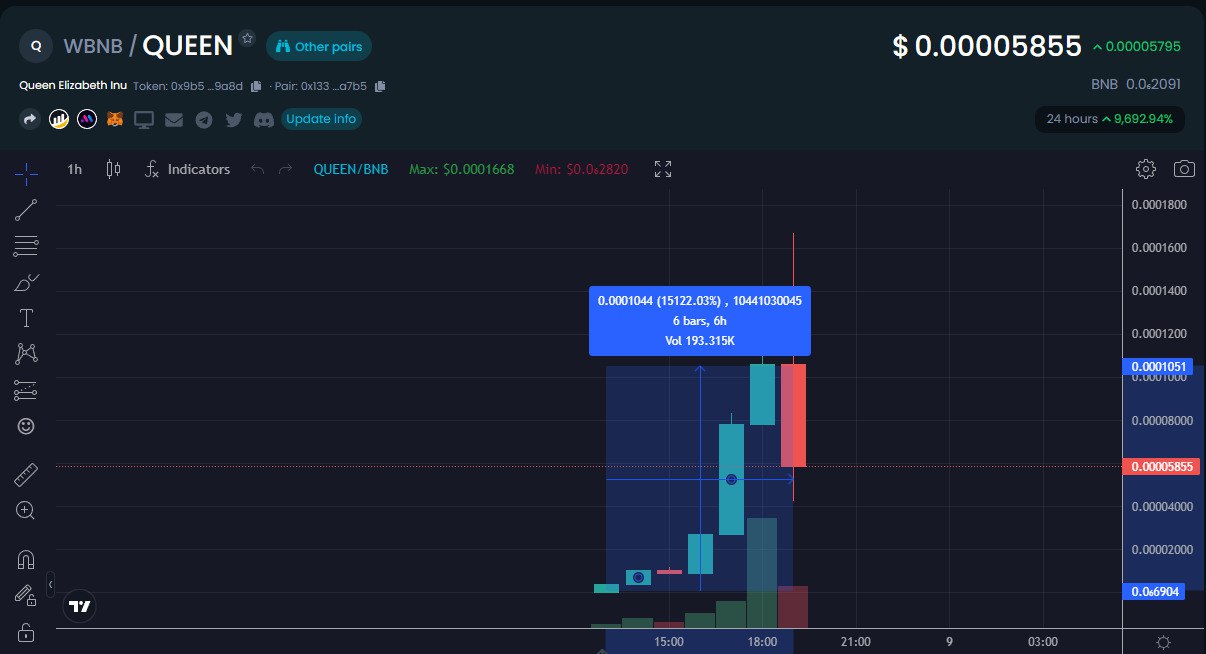Click the 03:00 time axis label

(1042, 641)
